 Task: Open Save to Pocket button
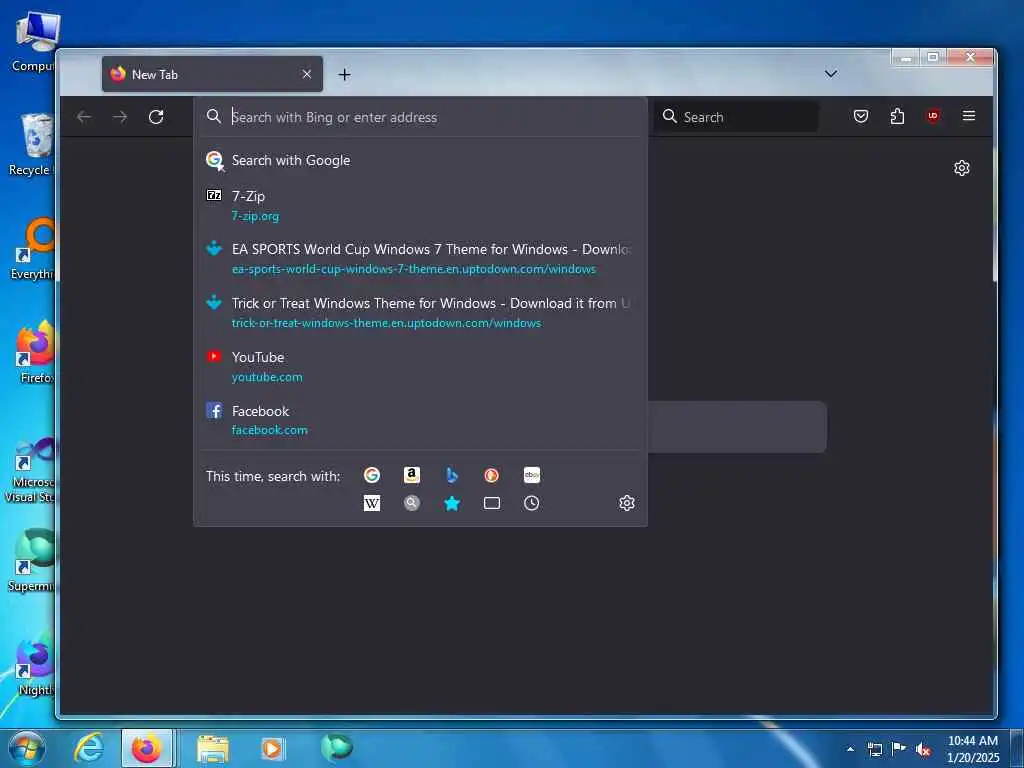point(861,116)
